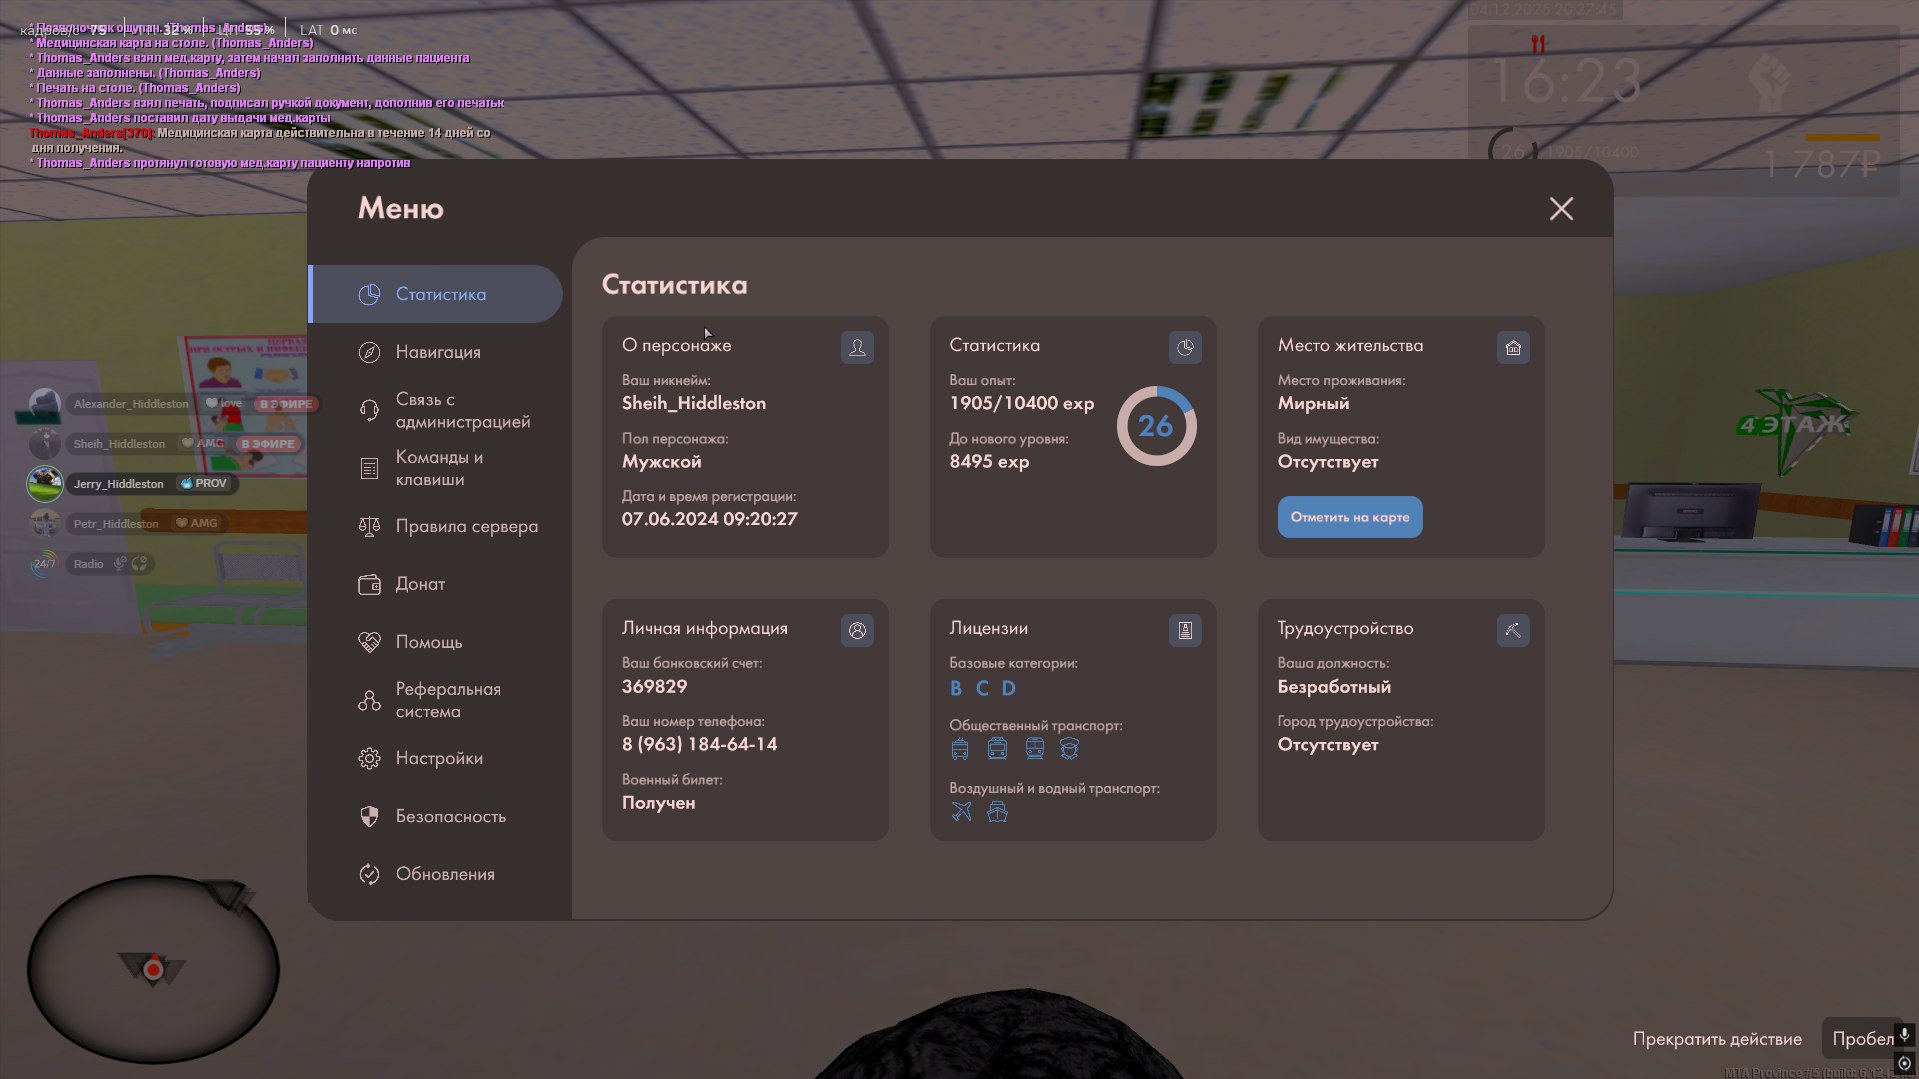The height and width of the screenshot is (1079, 1919).
Task: Click the document icon in Лицензии card
Action: (1185, 630)
